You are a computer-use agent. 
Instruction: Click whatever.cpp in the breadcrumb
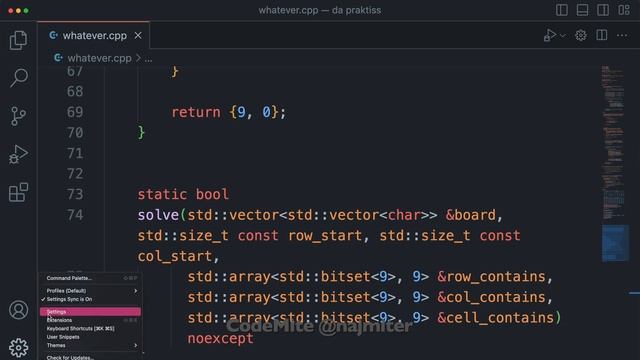click(99, 58)
